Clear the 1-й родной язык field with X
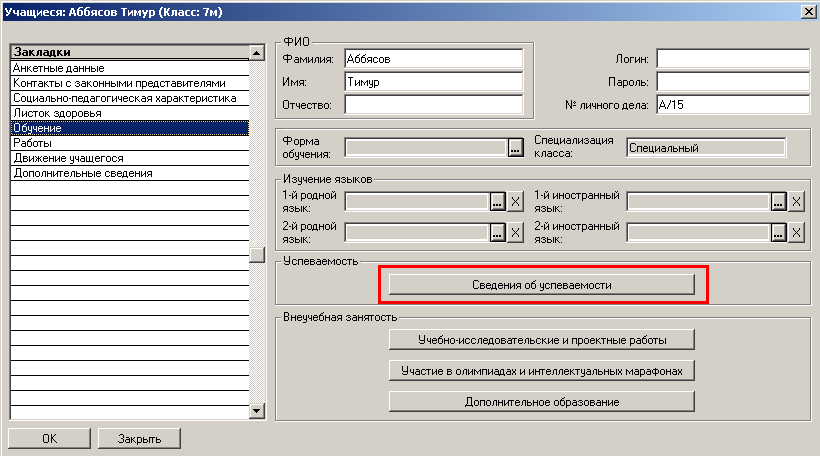This screenshot has width=820, height=456. 516,201
